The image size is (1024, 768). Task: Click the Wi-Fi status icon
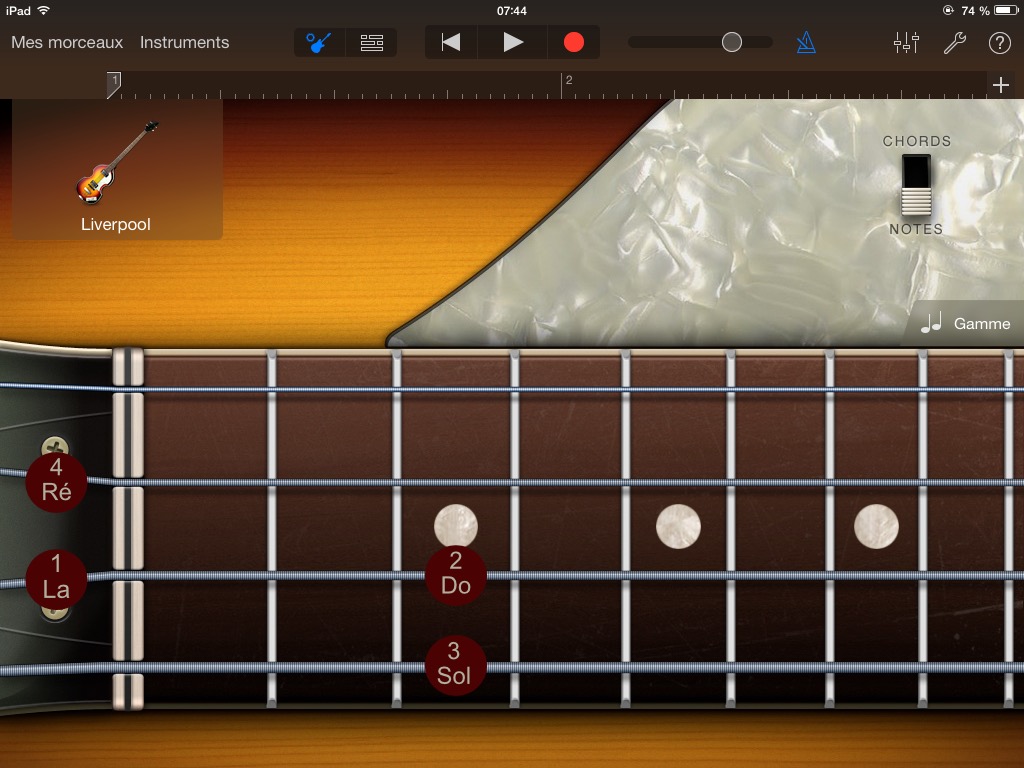(44, 10)
